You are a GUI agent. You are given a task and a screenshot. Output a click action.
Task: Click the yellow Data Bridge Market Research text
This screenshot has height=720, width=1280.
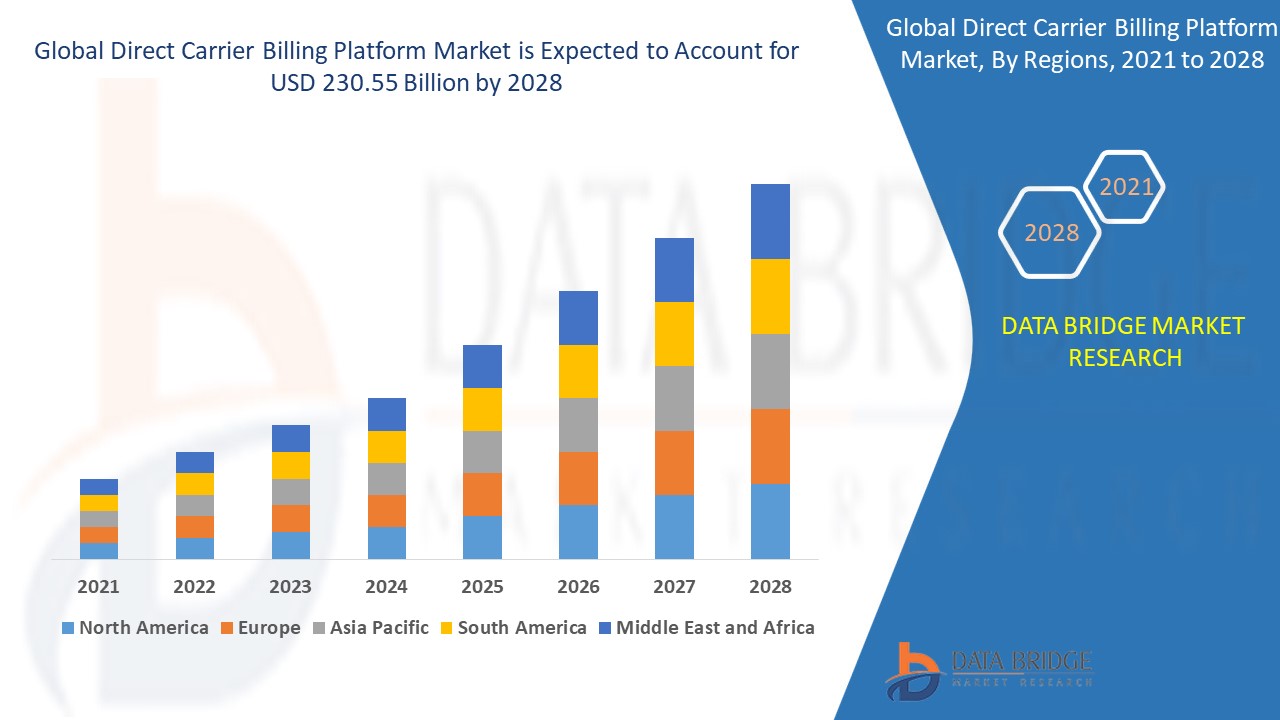1123,341
